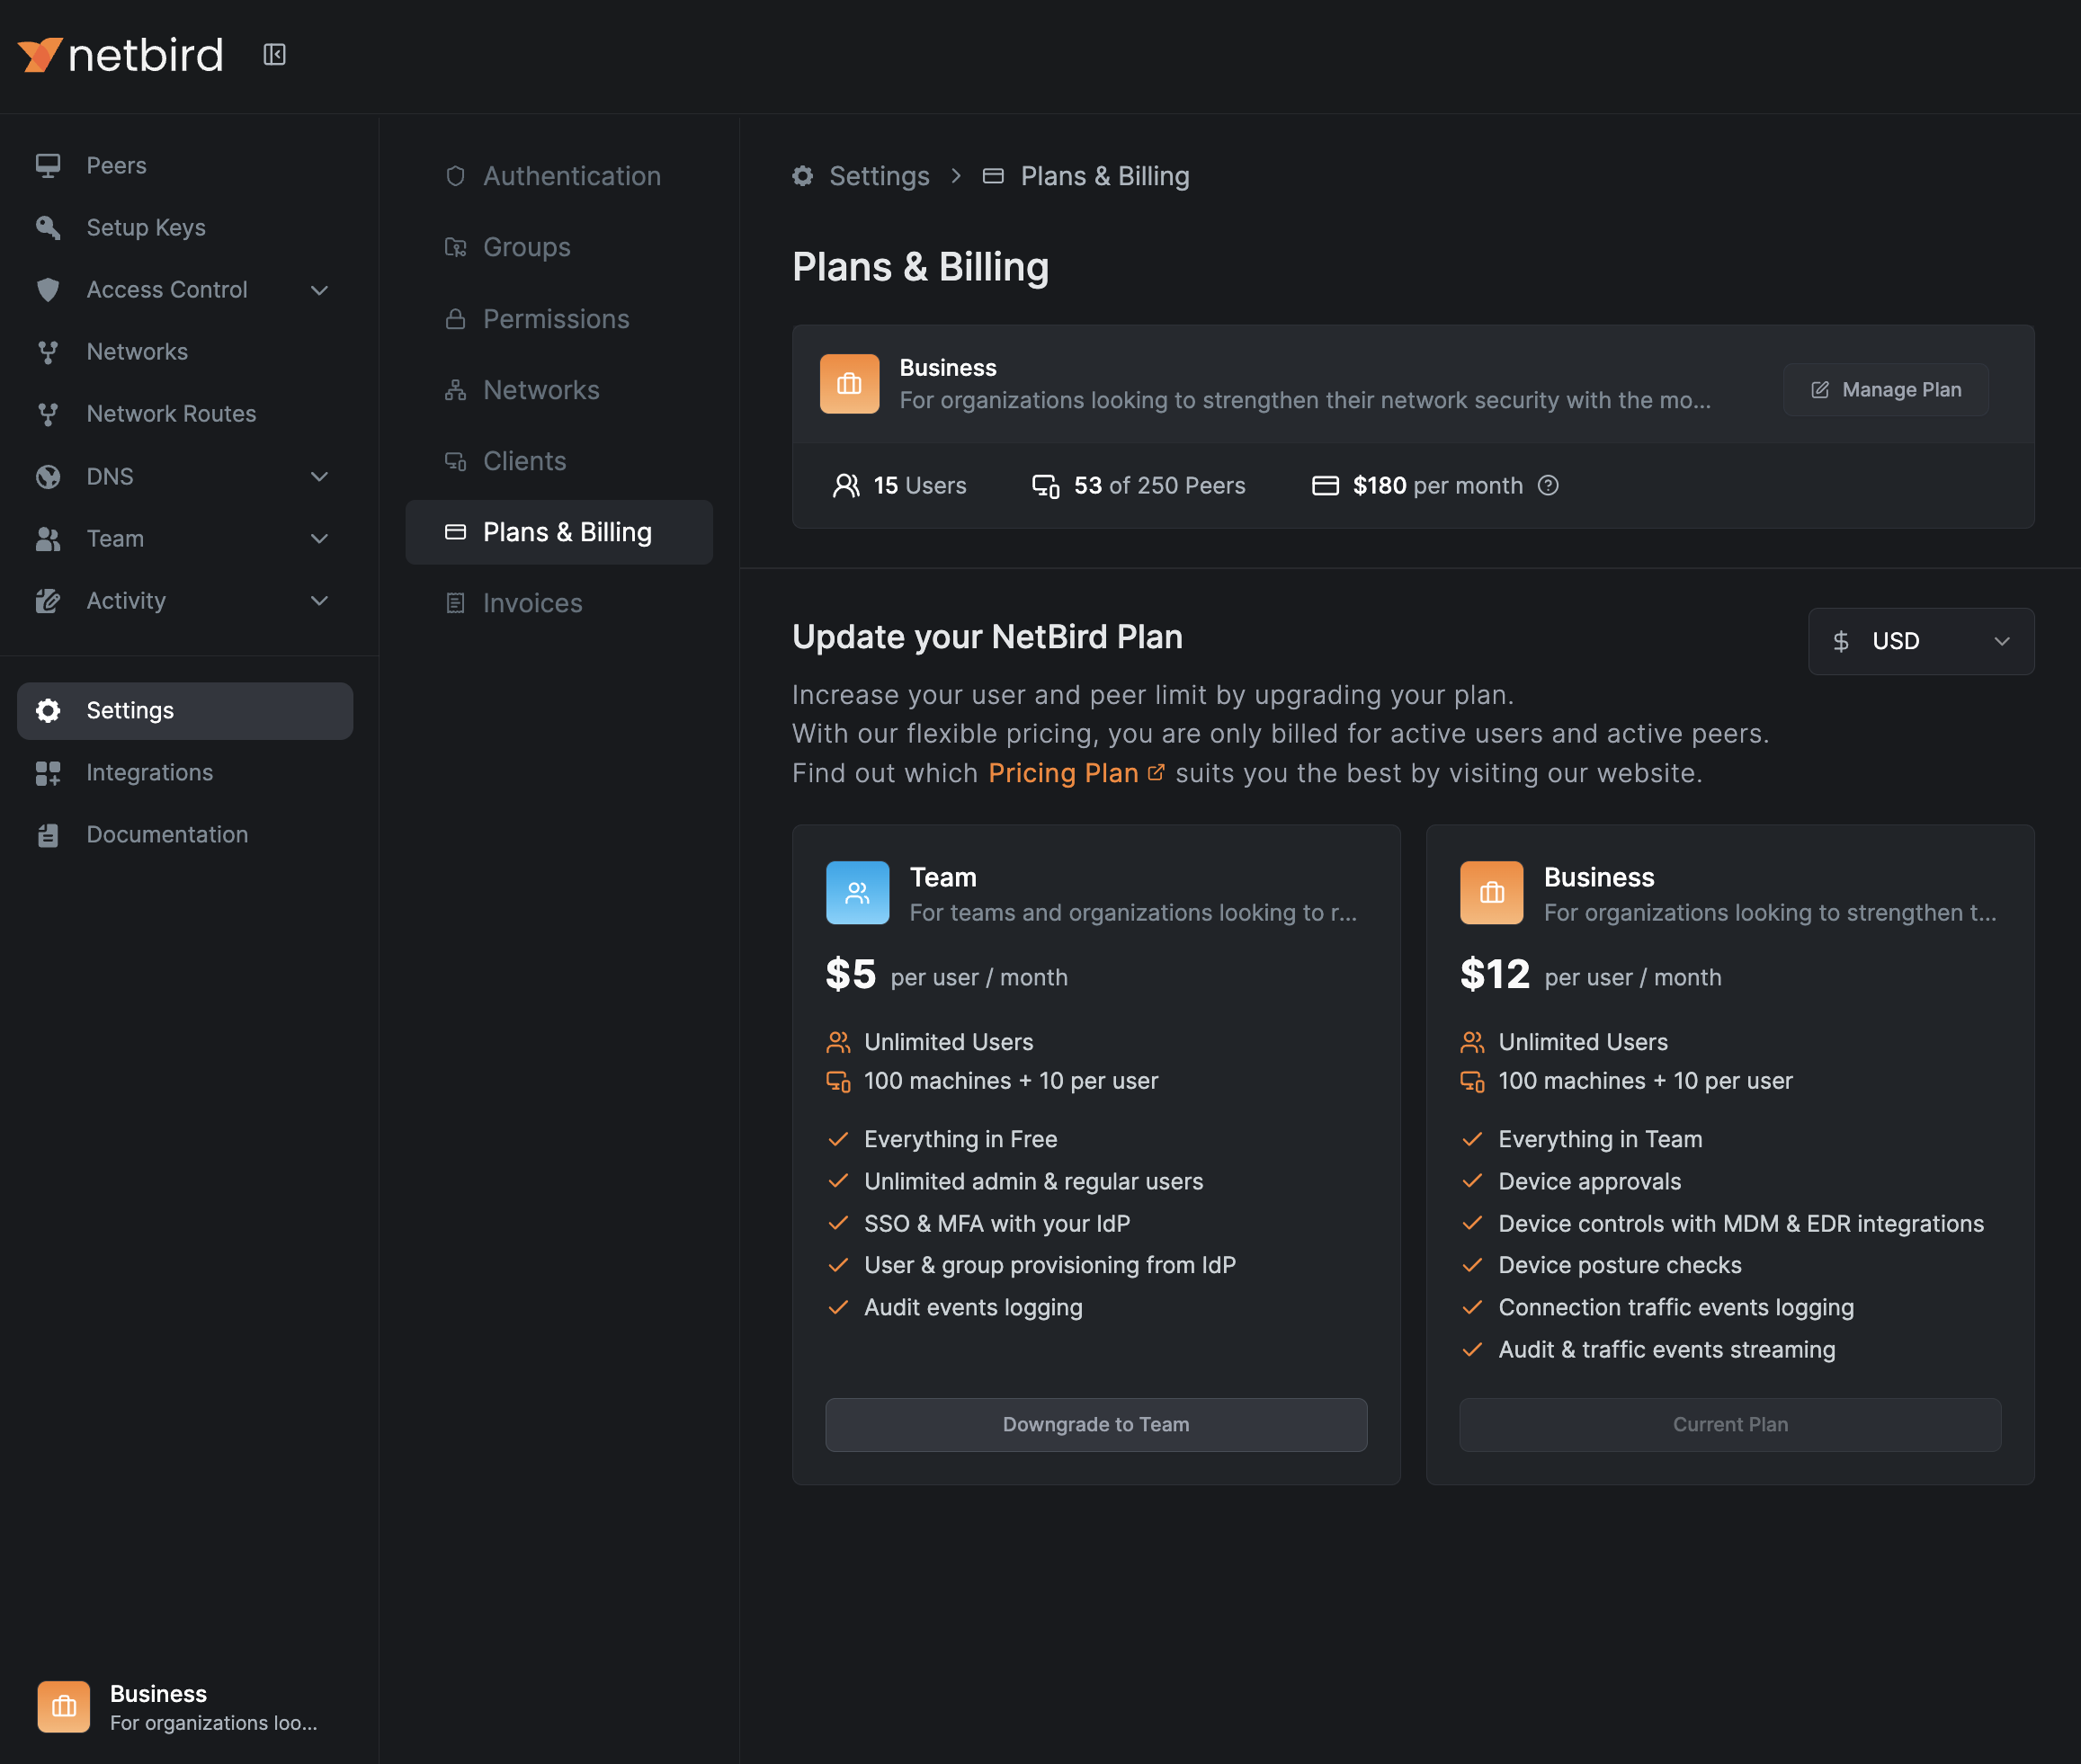Click the Invoices document icon
The height and width of the screenshot is (1764, 2081).
456,602
